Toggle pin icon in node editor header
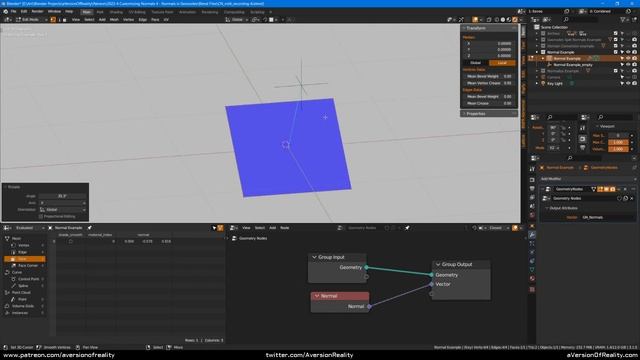 pos(407,228)
